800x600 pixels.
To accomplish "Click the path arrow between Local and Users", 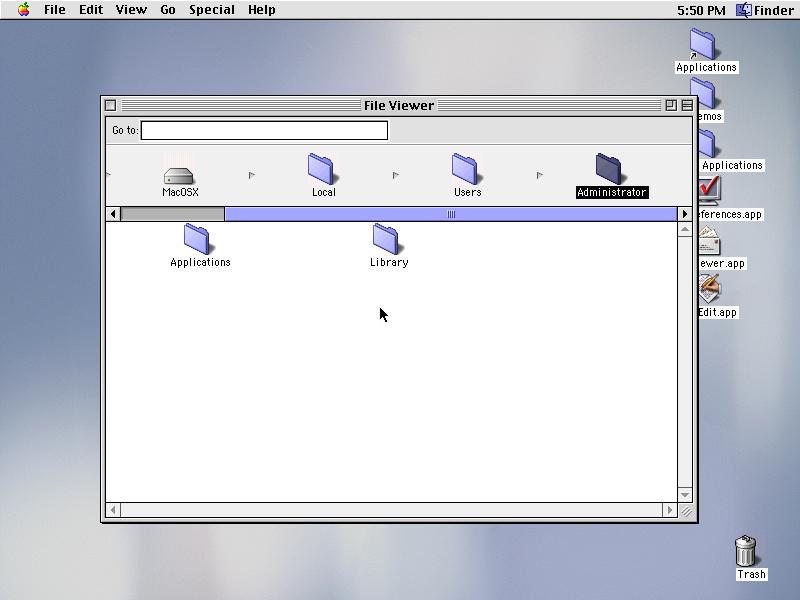I will tap(395, 176).
